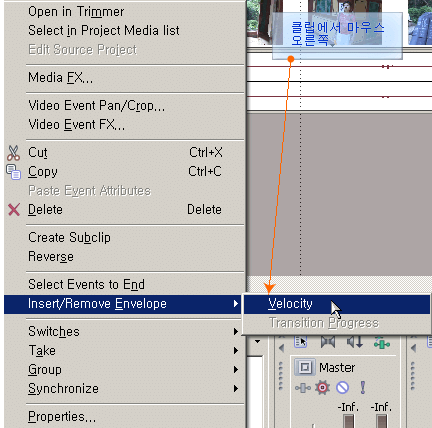Open the small dropdown arrow left of mixer
432x428 pixels.
tap(257, 341)
